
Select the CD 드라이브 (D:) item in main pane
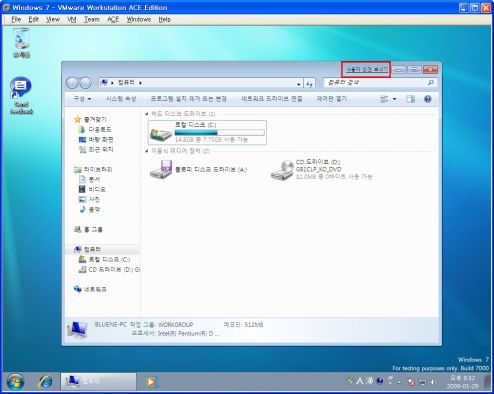322,170
